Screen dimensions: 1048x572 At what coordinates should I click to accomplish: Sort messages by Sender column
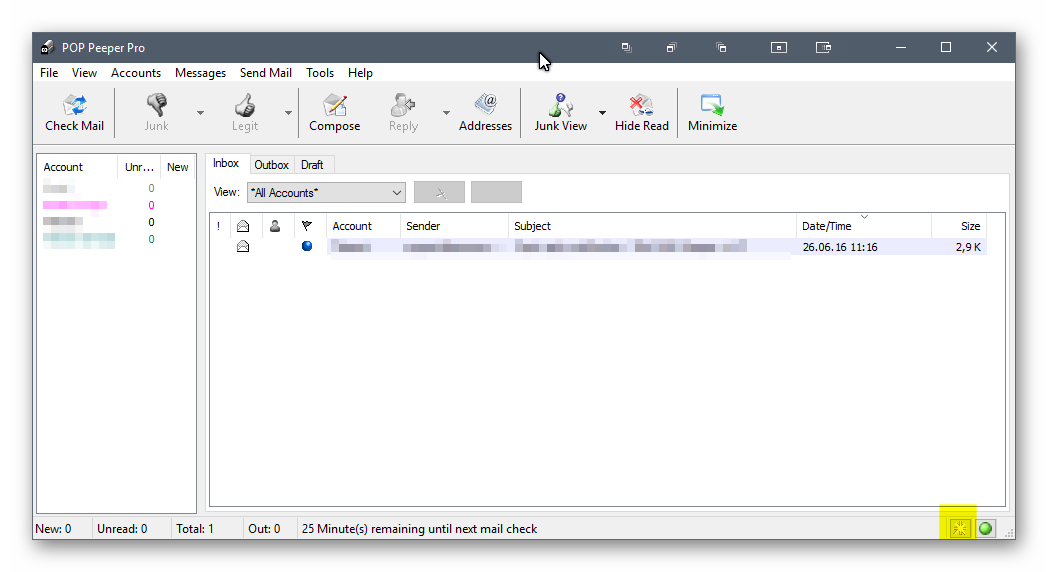pyautogui.click(x=454, y=226)
